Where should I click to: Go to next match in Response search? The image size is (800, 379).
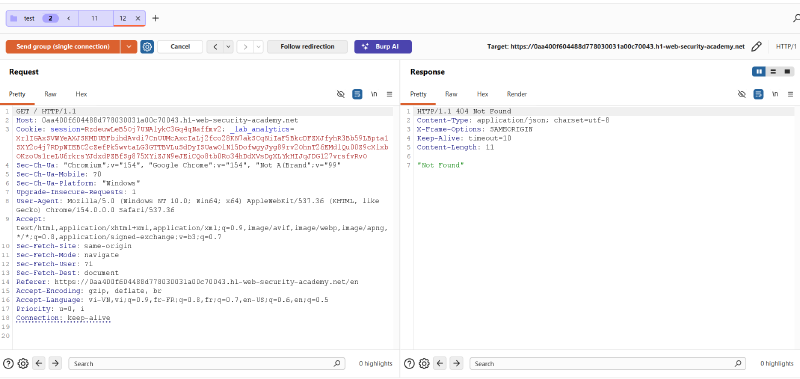coord(456,364)
